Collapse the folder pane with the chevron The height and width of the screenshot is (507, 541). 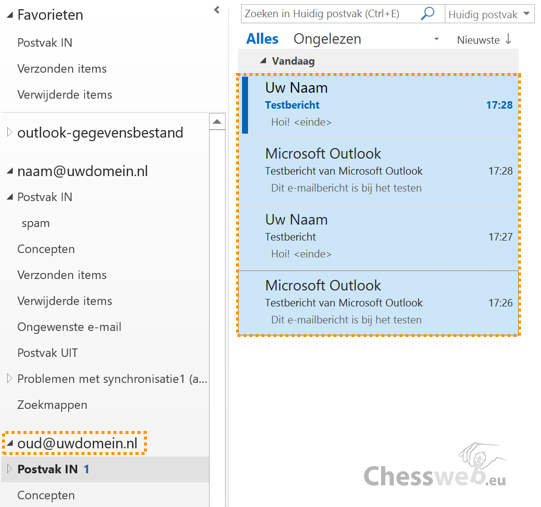pos(217,10)
